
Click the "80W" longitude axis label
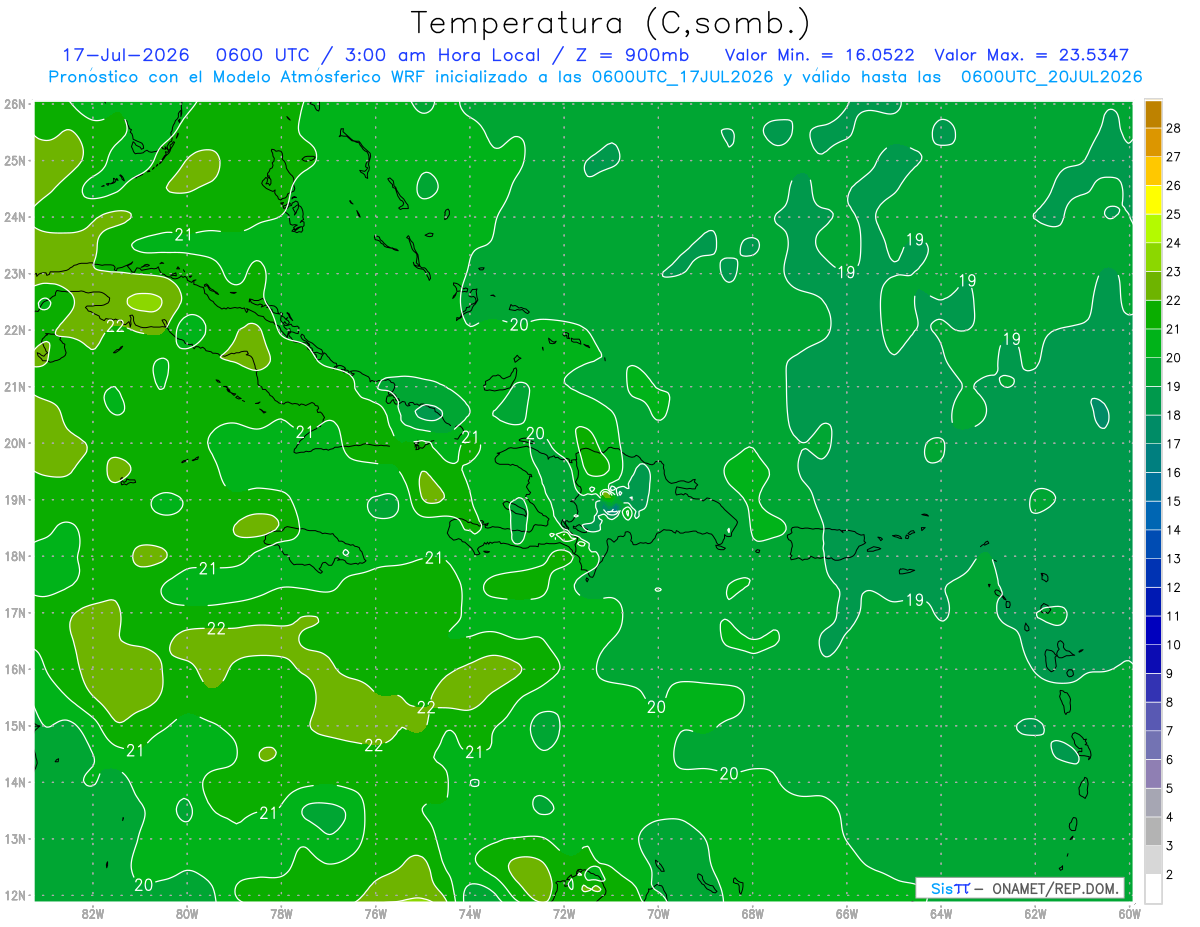pyautogui.click(x=187, y=913)
